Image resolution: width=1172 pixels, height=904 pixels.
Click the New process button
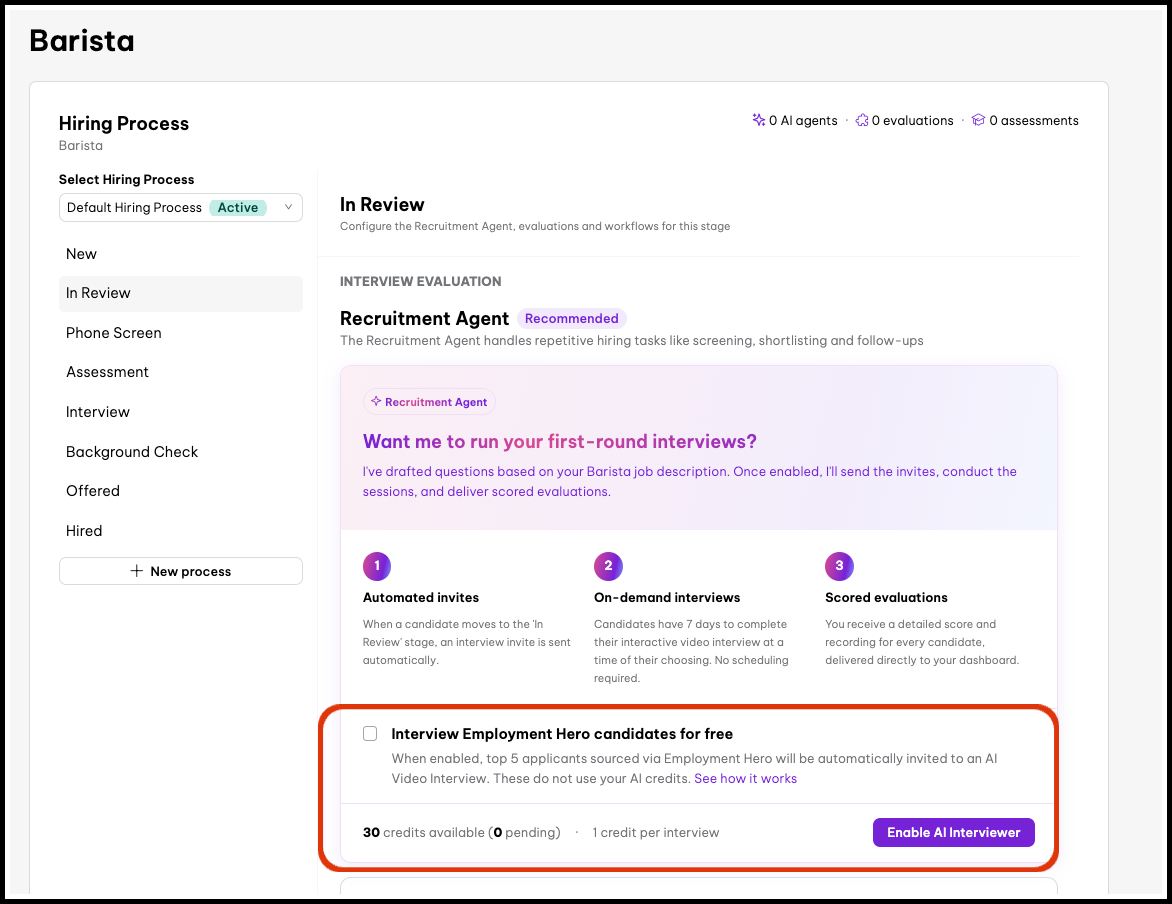181,571
